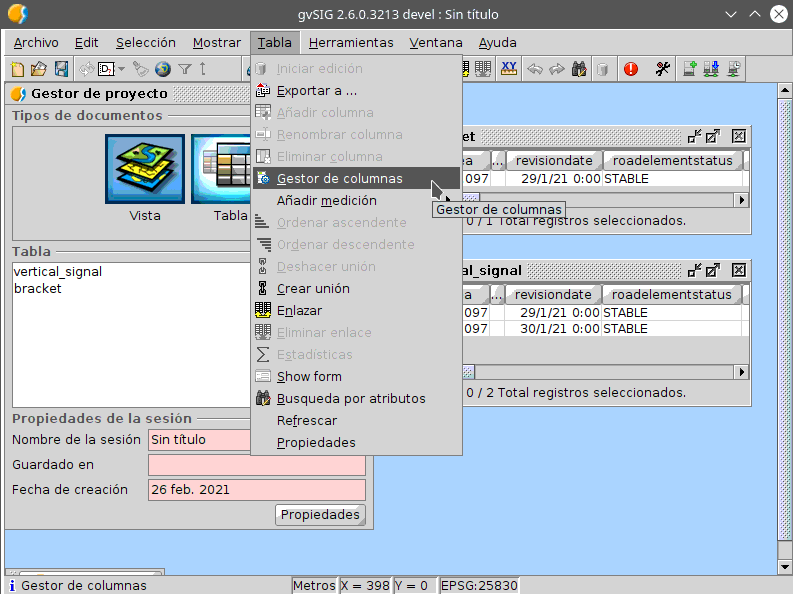Click the main workspace scroll-down arrow
Viewport: 793px width, 594px height.
point(784,566)
